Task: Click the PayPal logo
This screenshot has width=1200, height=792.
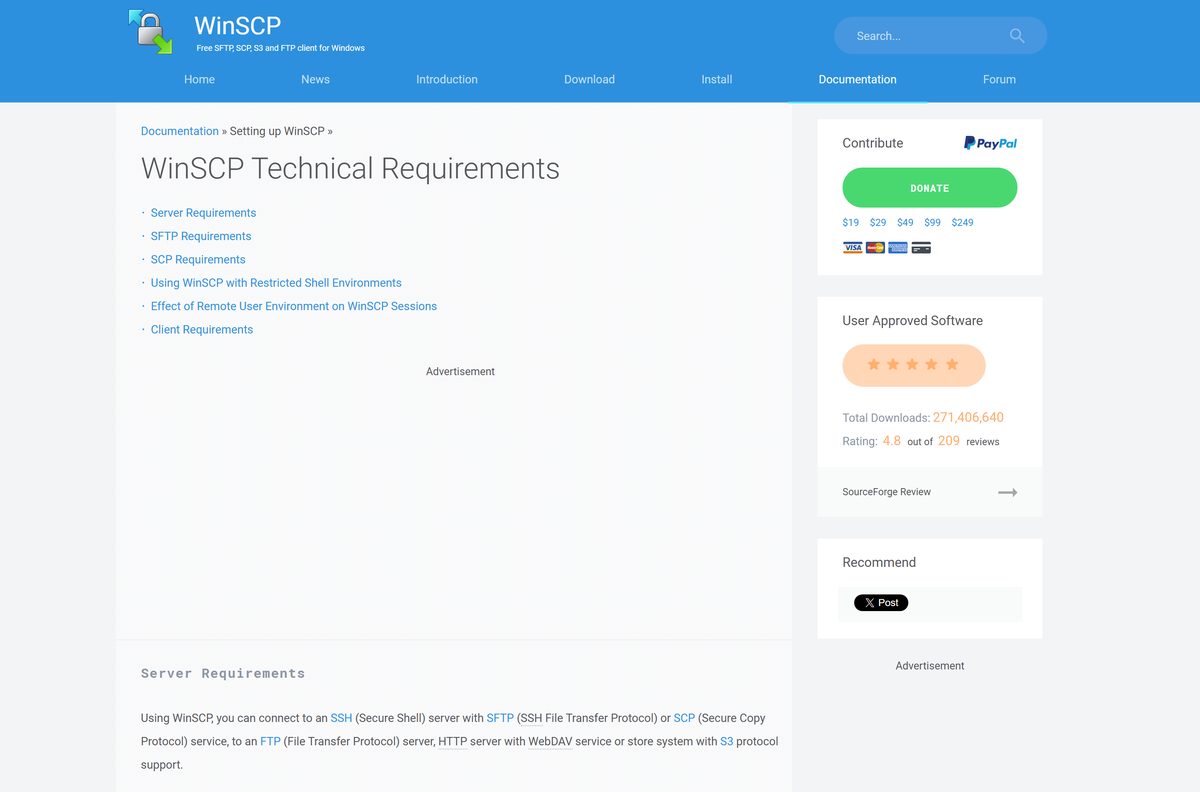Action: click(990, 143)
